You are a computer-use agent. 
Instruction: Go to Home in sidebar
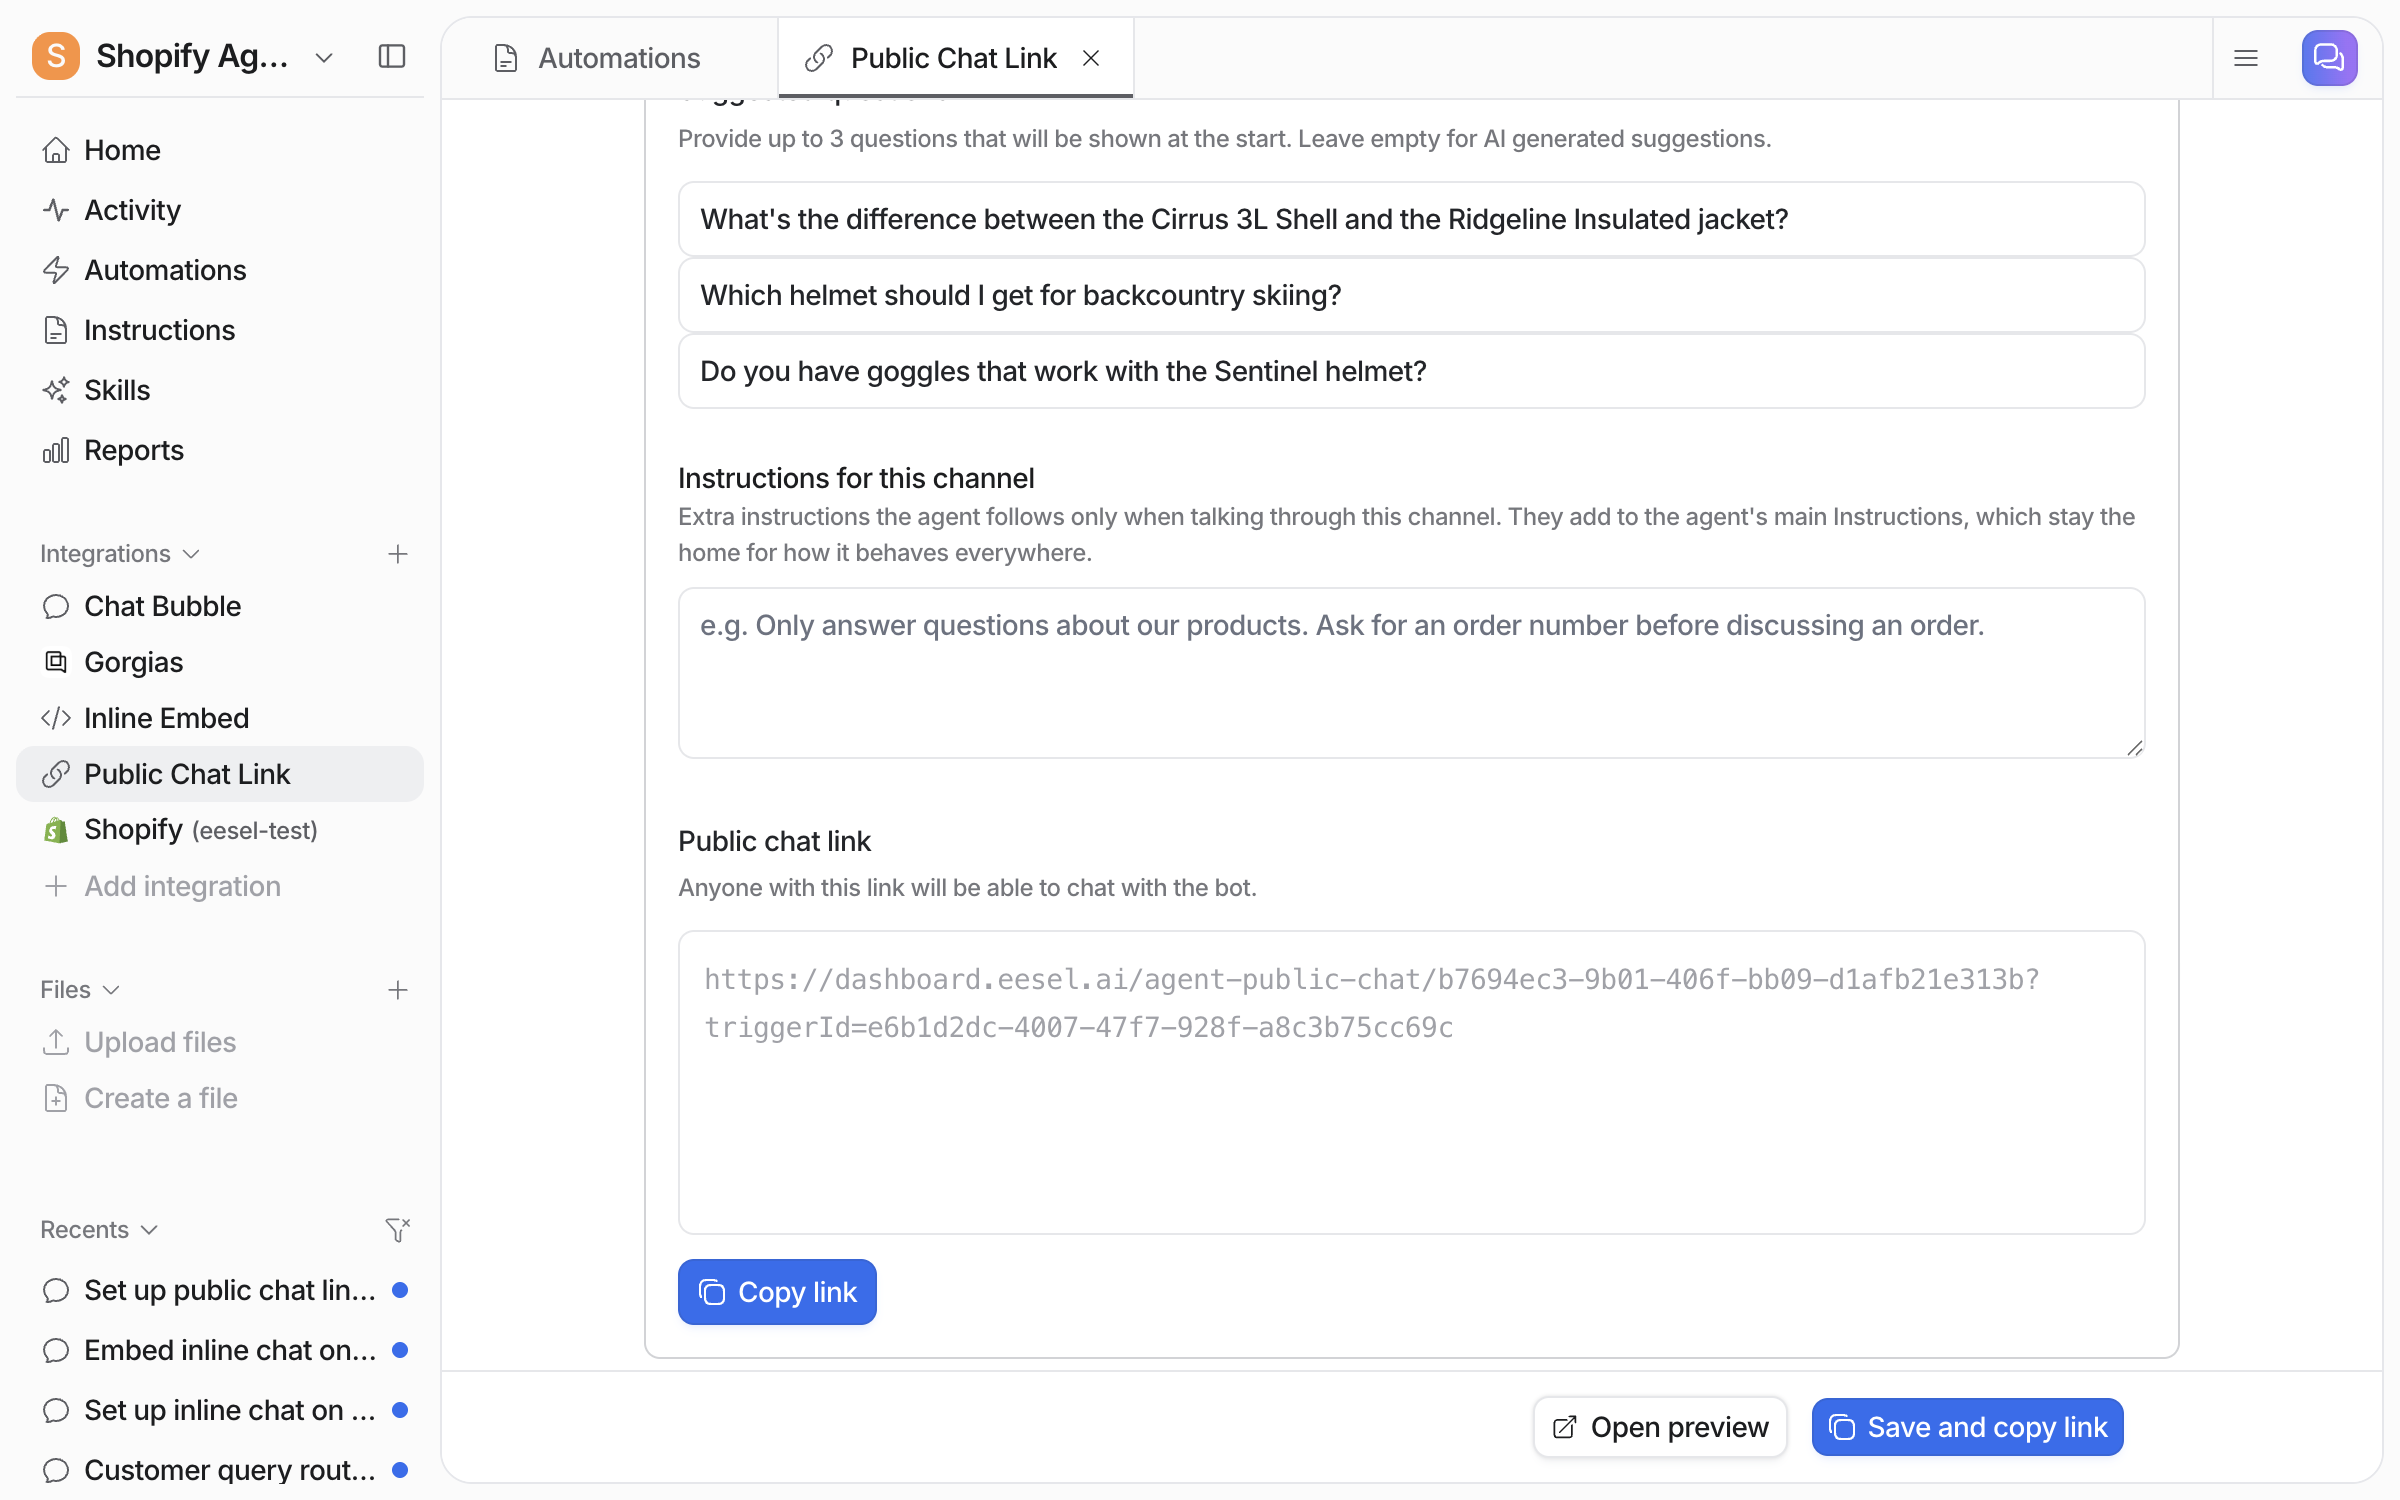[x=220, y=150]
